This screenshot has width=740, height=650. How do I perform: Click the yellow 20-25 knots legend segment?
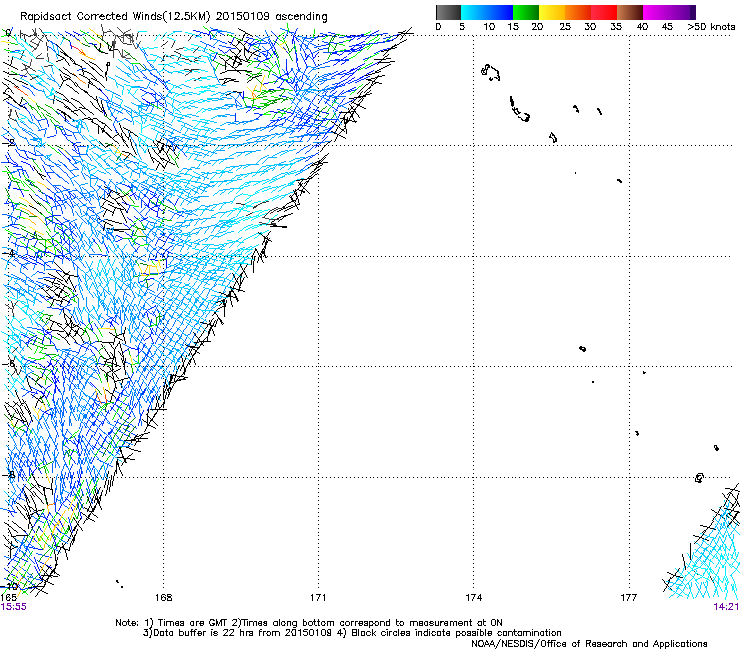552,12
